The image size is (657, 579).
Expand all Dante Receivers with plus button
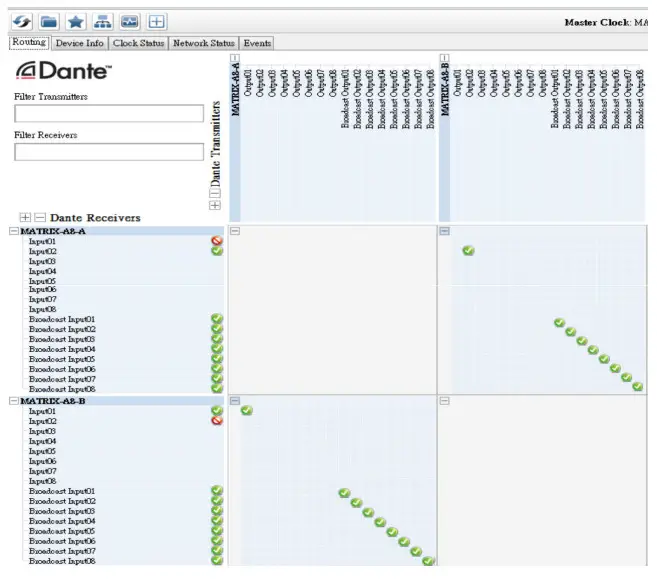coord(25,217)
